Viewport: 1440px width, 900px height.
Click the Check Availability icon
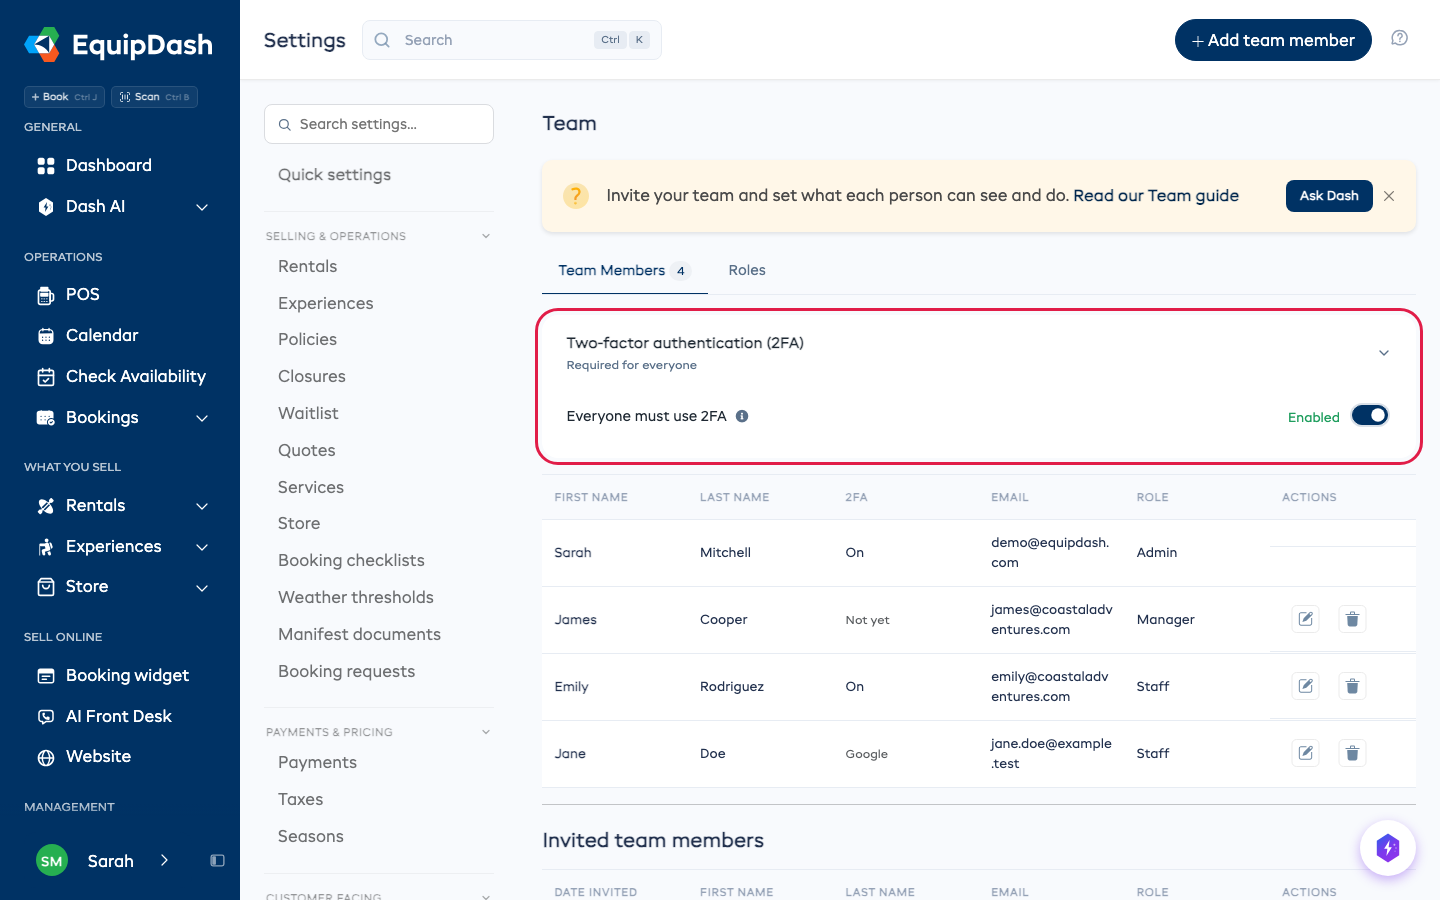pyautogui.click(x=46, y=377)
